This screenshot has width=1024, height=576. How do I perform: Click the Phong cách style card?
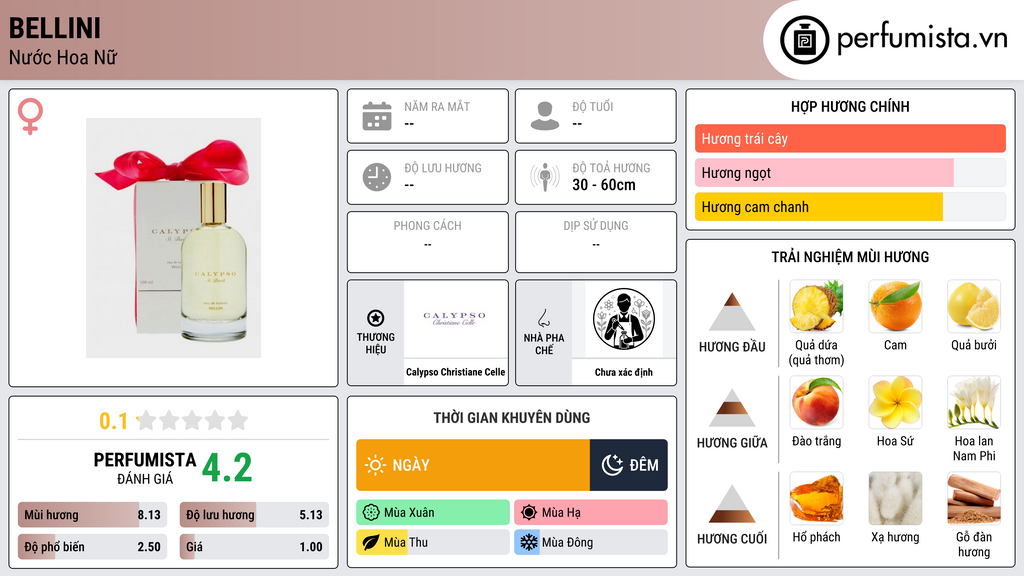pyautogui.click(x=428, y=242)
